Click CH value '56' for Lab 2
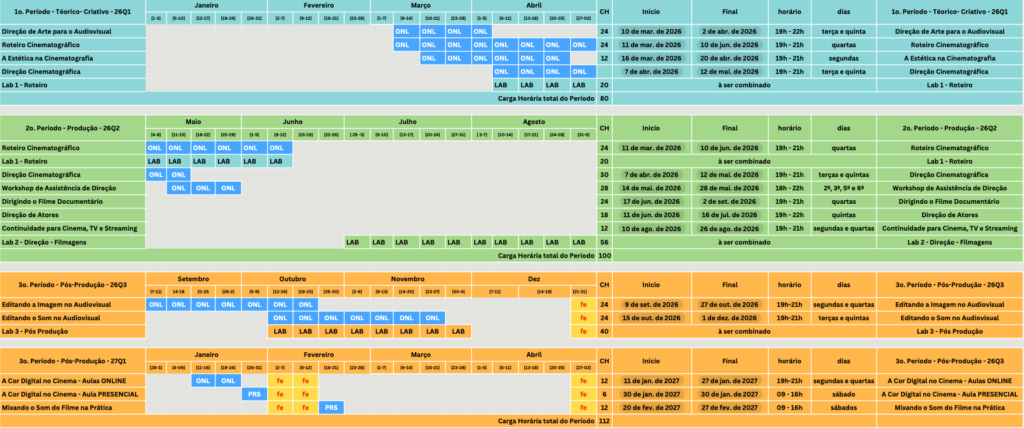 click(x=604, y=242)
